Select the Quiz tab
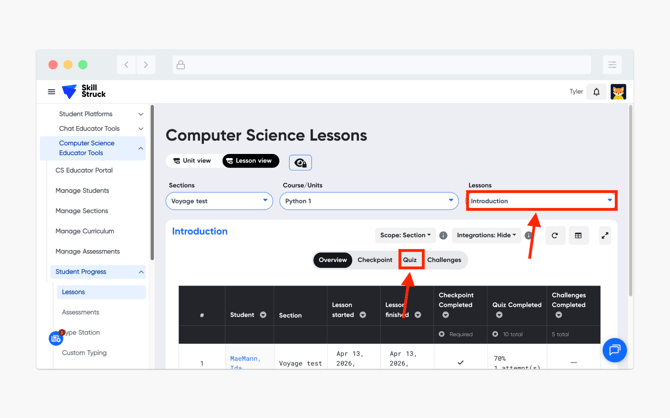The width and height of the screenshot is (670, 418). pyautogui.click(x=410, y=260)
